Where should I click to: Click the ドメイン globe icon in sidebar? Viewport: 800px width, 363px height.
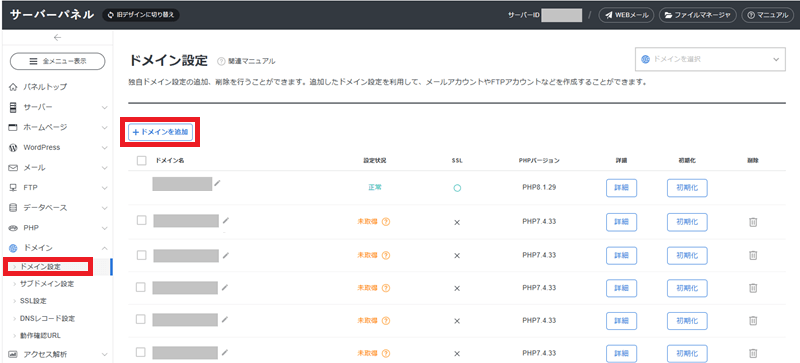coord(14,248)
